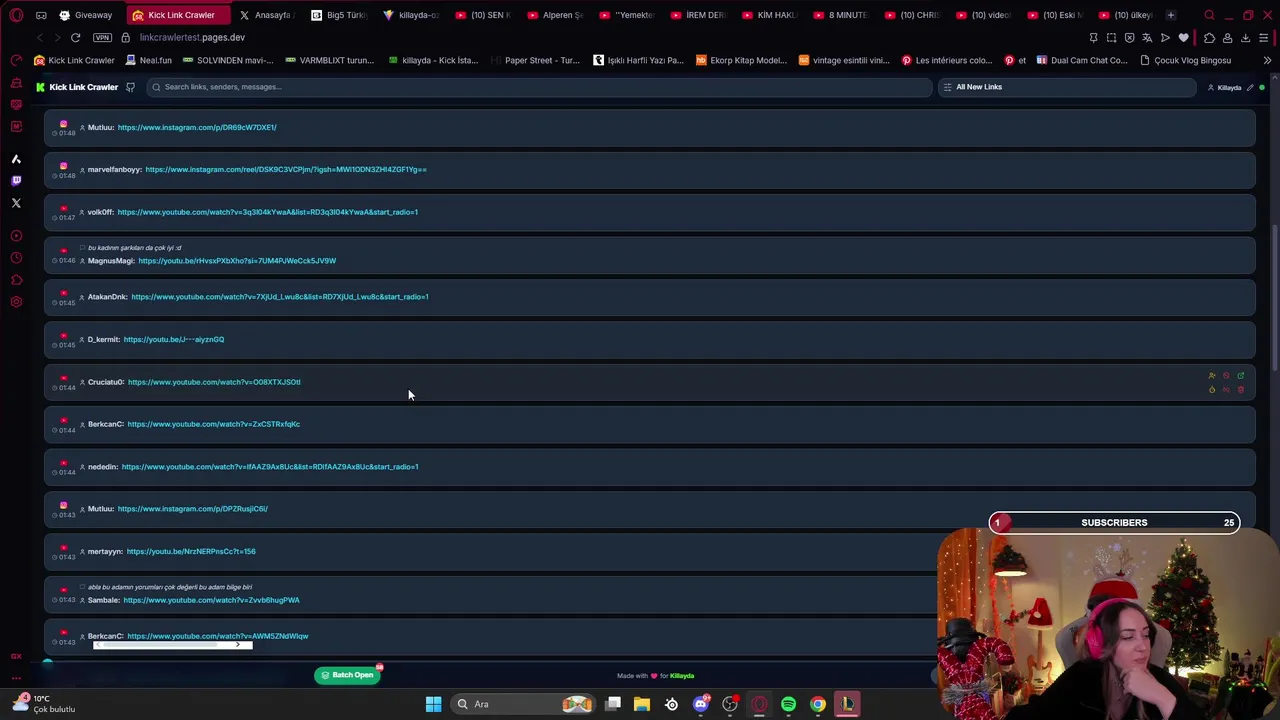Switch to the Anasayfa X tab
The image size is (1280, 720).
click(266, 15)
